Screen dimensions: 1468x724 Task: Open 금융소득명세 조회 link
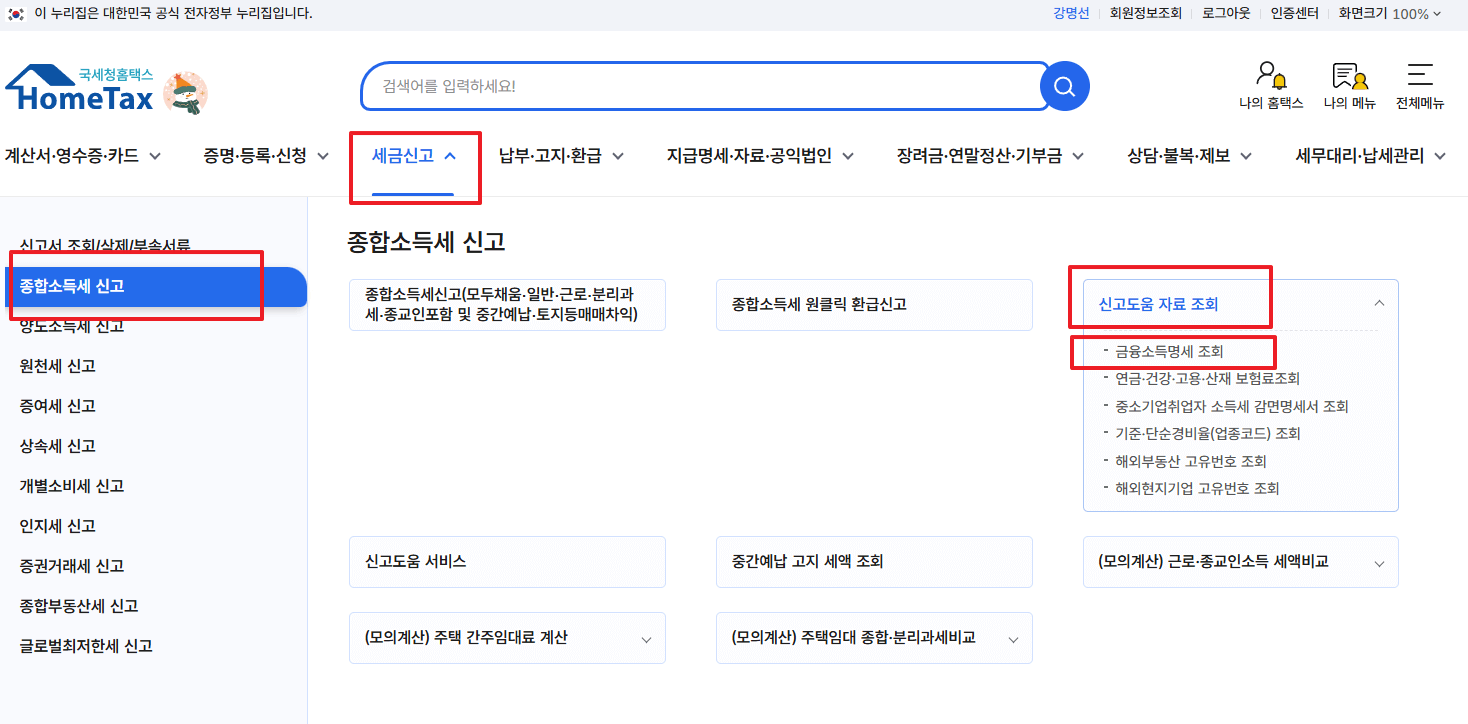(x=1171, y=352)
